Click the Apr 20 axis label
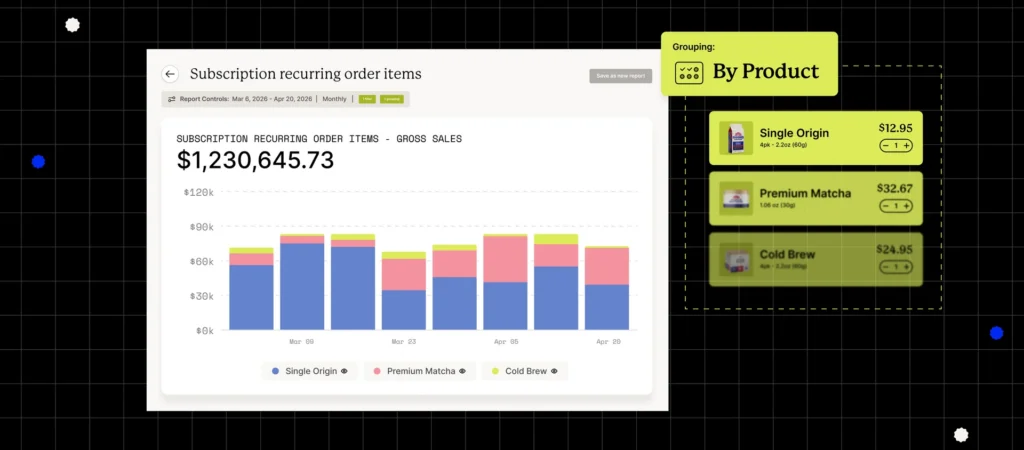The width and height of the screenshot is (1024, 450). click(x=607, y=342)
